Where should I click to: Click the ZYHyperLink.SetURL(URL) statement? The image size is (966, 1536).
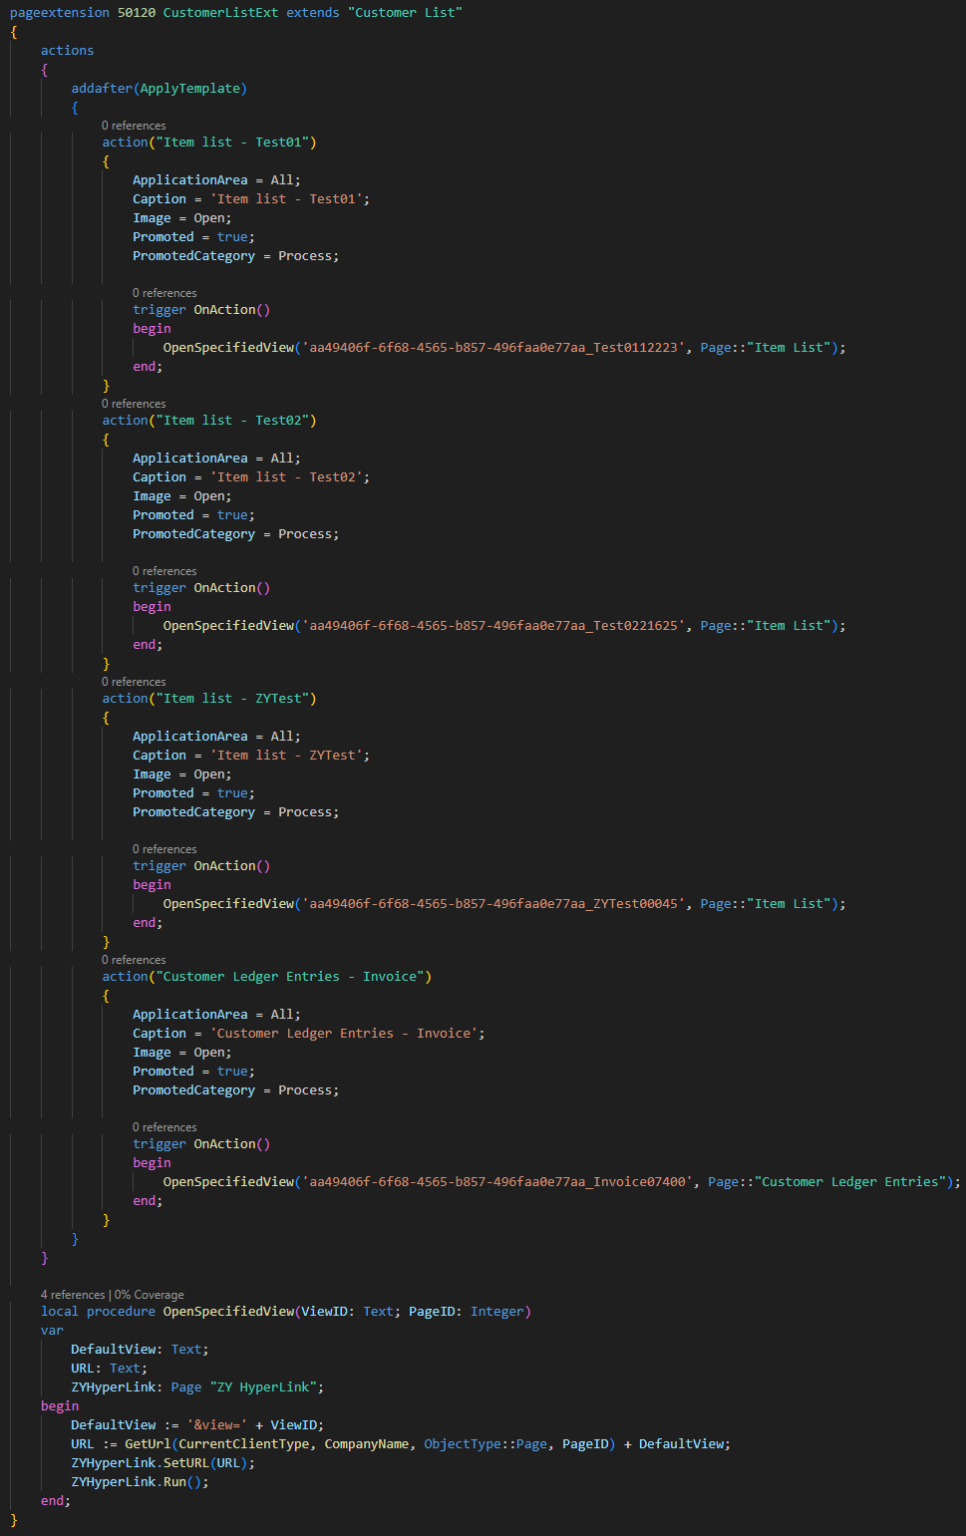(x=162, y=1462)
